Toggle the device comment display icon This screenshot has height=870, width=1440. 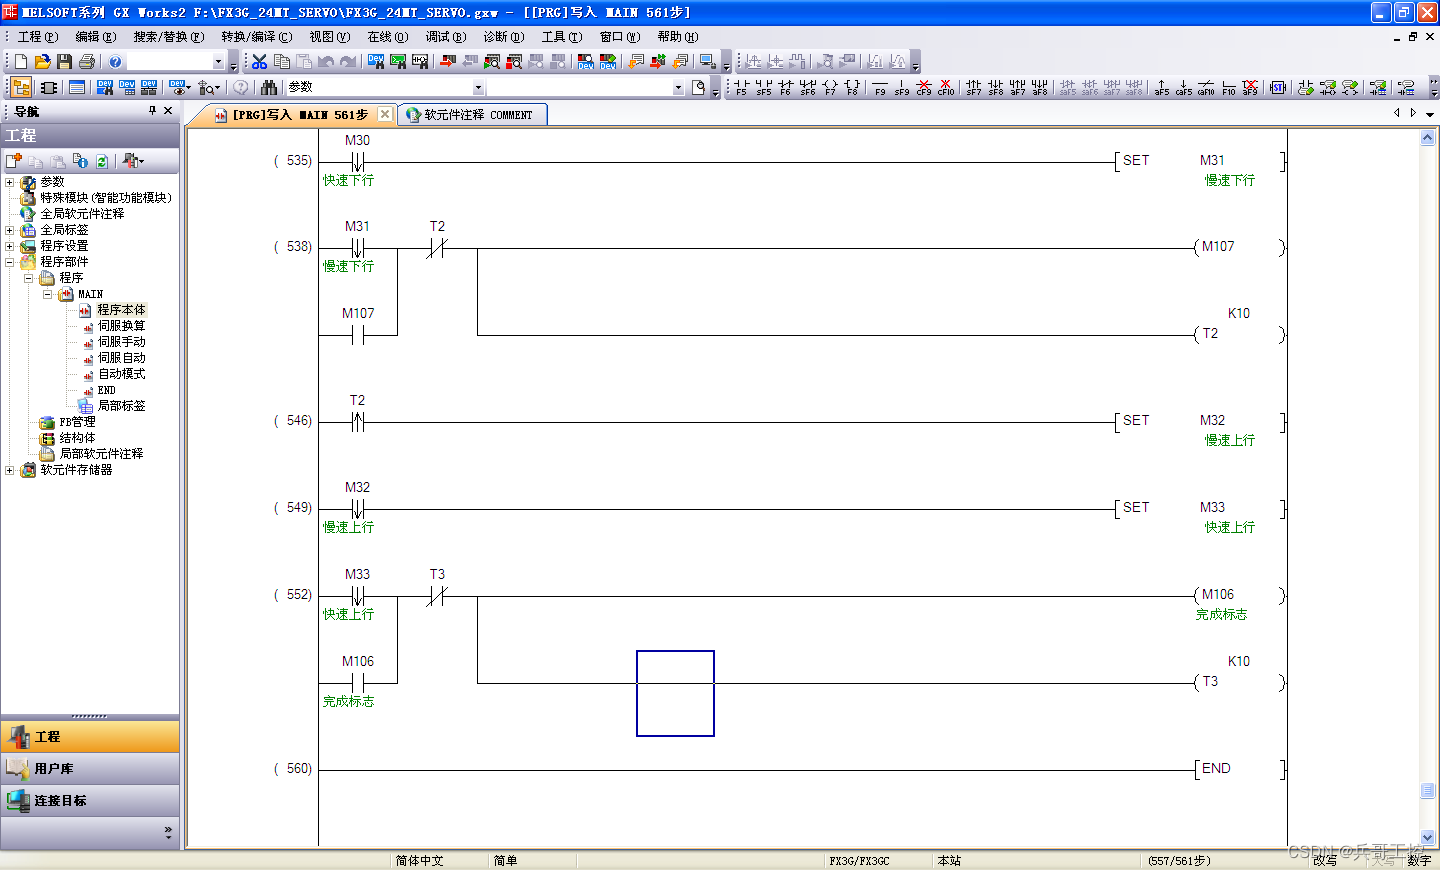pos(1305,87)
